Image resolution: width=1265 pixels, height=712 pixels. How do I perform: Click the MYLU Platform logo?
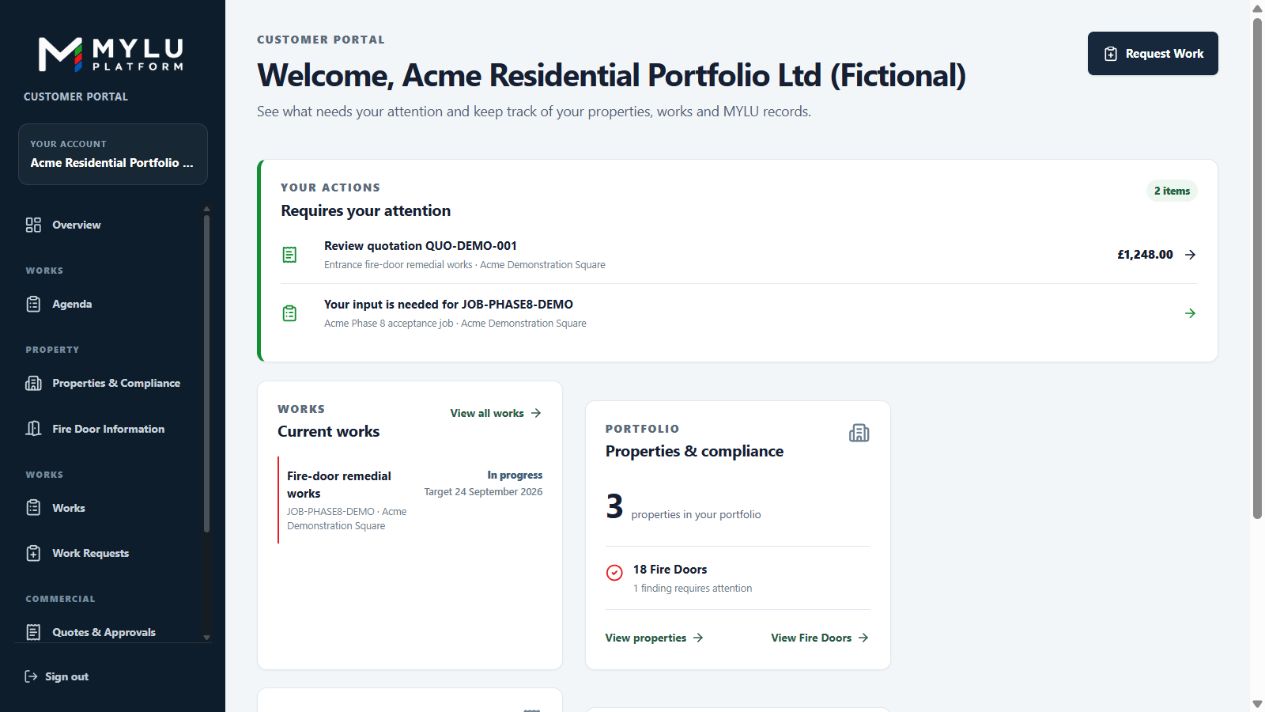coord(111,54)
